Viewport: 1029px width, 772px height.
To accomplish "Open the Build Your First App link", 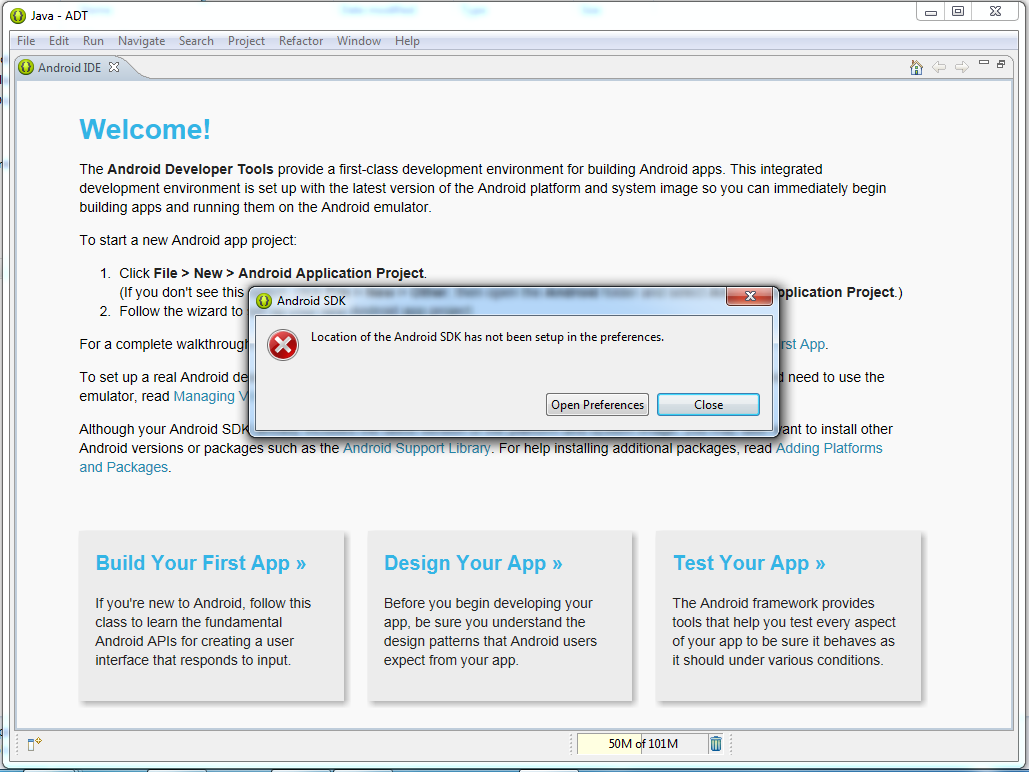I will click(x=201, y=563).
